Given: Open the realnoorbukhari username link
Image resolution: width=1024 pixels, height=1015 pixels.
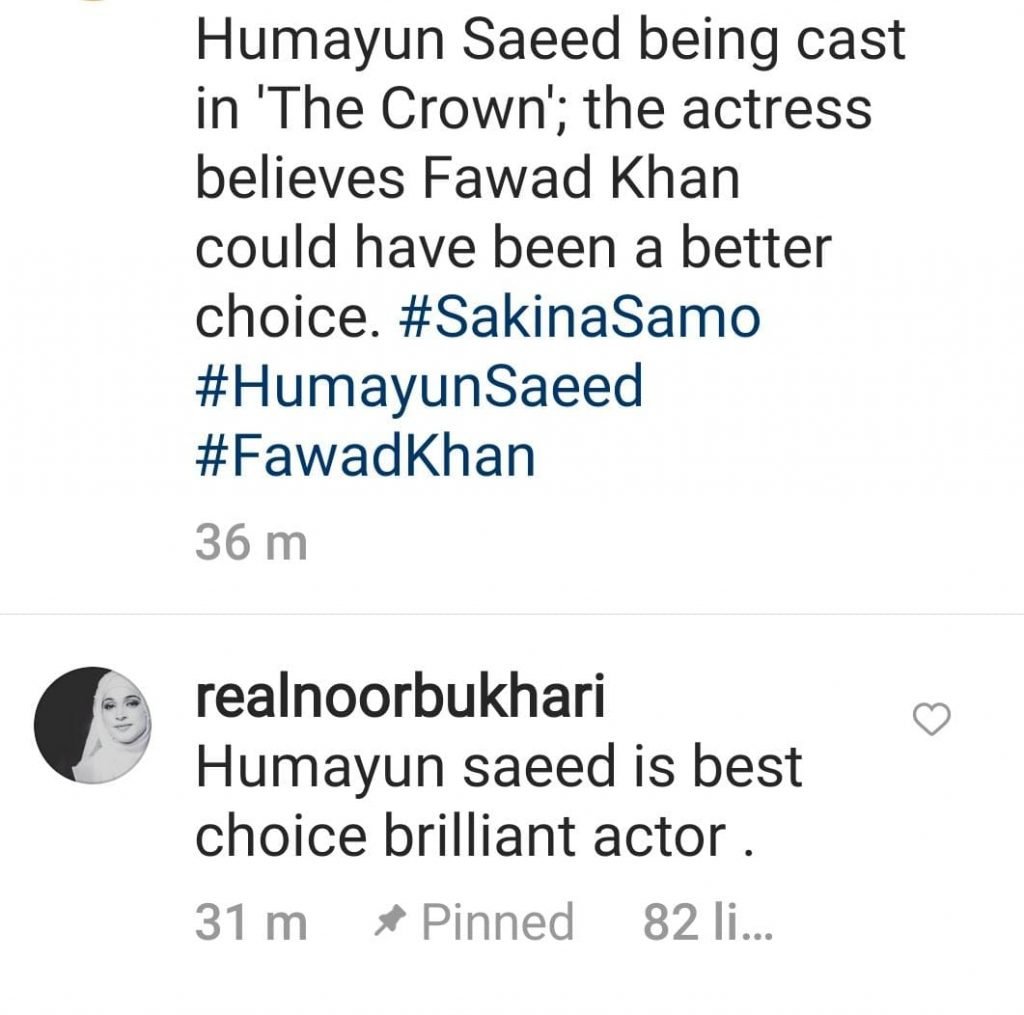Looking at the screenshot, I should click(x=399, y=699).
